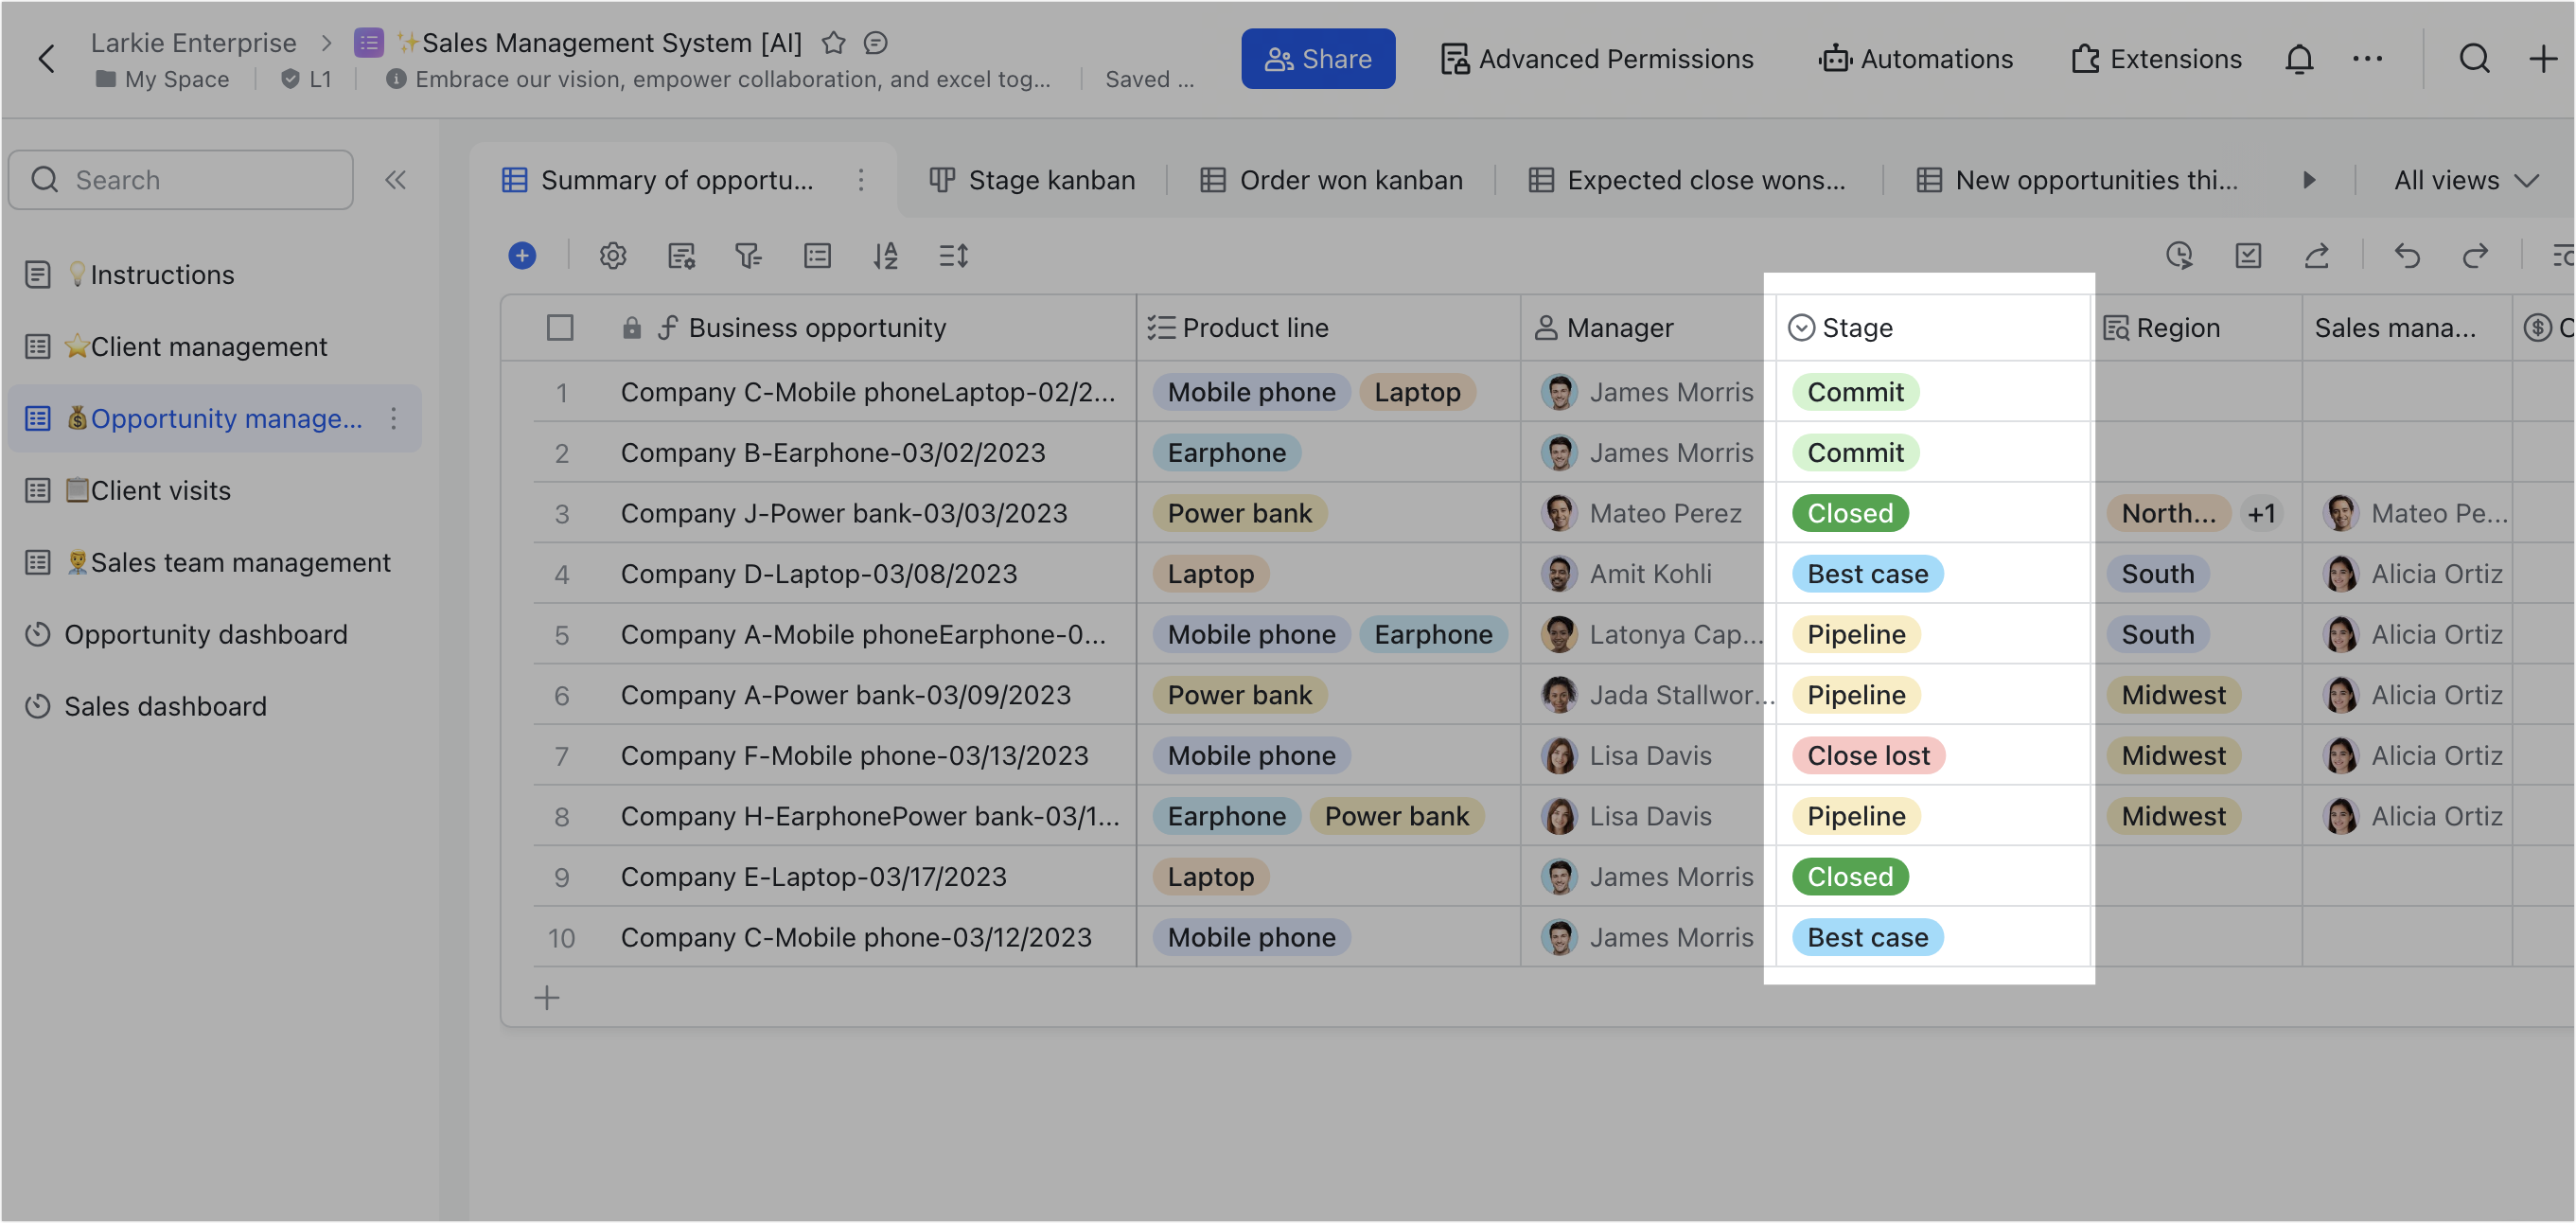Click the green Closed tag in row 3
2576x1223 pixels.
click(1849, 513)
